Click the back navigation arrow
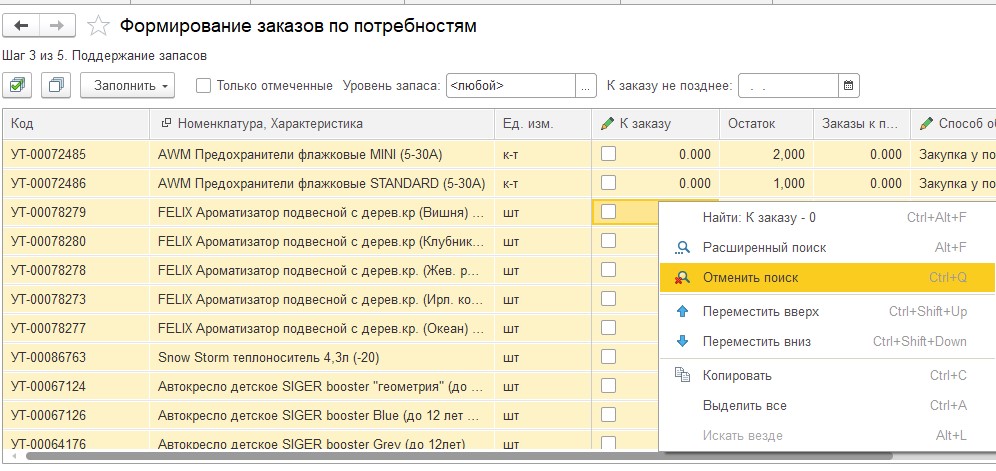The width and height of the screenshot is (996, 471). [x=21, y=25]
